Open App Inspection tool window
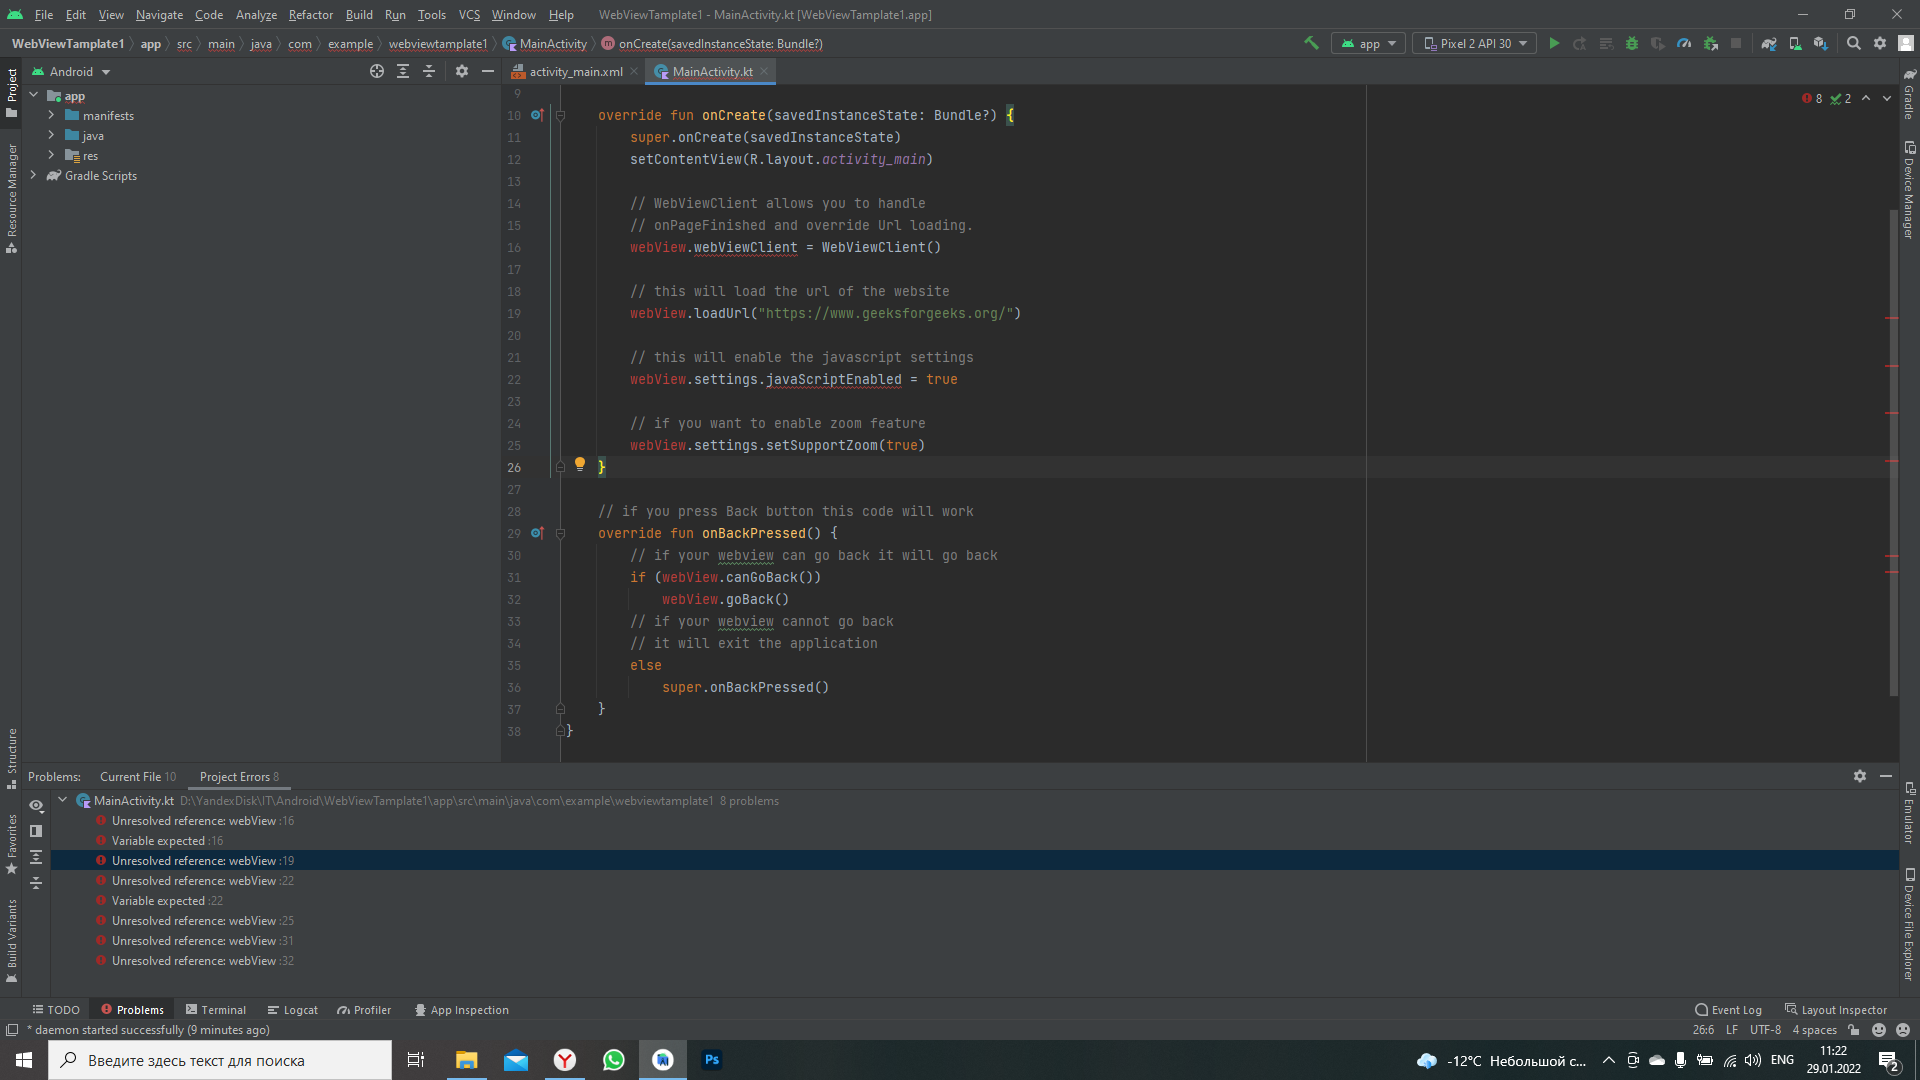 pyautogui.click(x=461, y=1010)
